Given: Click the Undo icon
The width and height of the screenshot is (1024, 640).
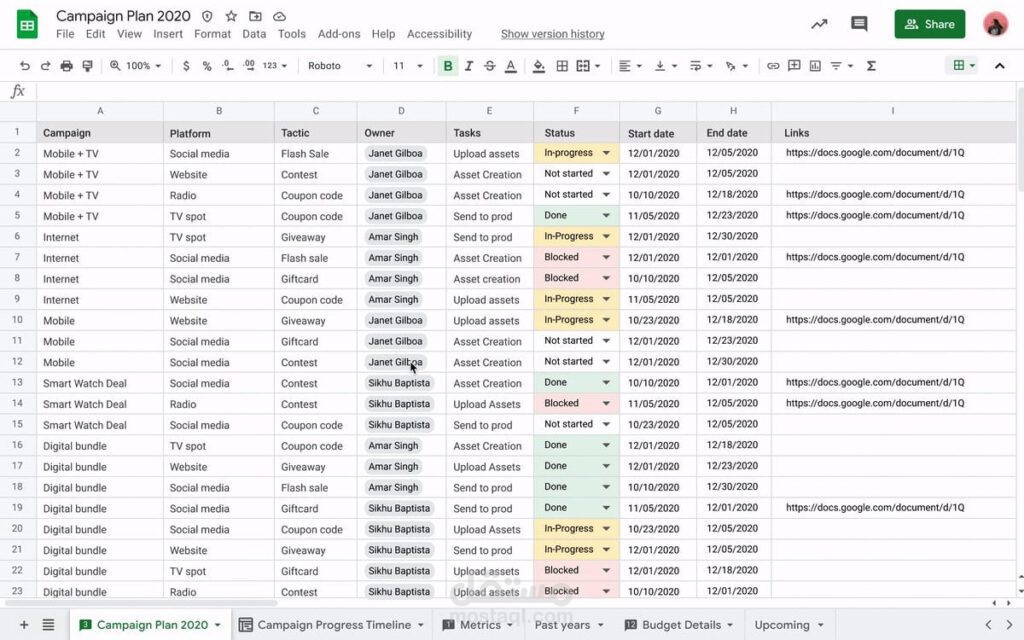Looking at the screenshot, I should [25, 66].
